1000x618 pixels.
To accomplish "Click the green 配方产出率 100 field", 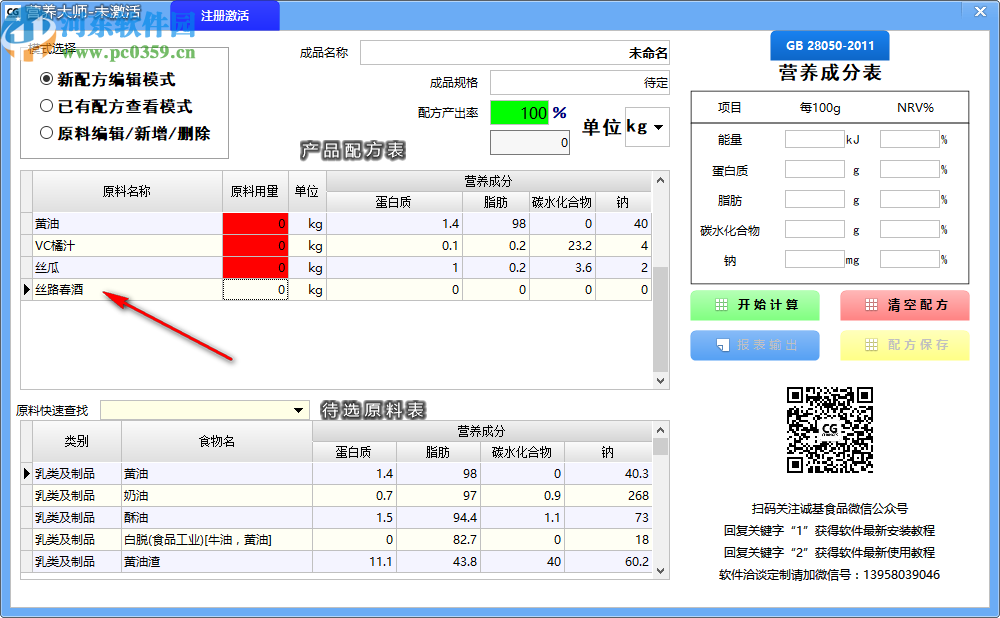I will point(519,113).
